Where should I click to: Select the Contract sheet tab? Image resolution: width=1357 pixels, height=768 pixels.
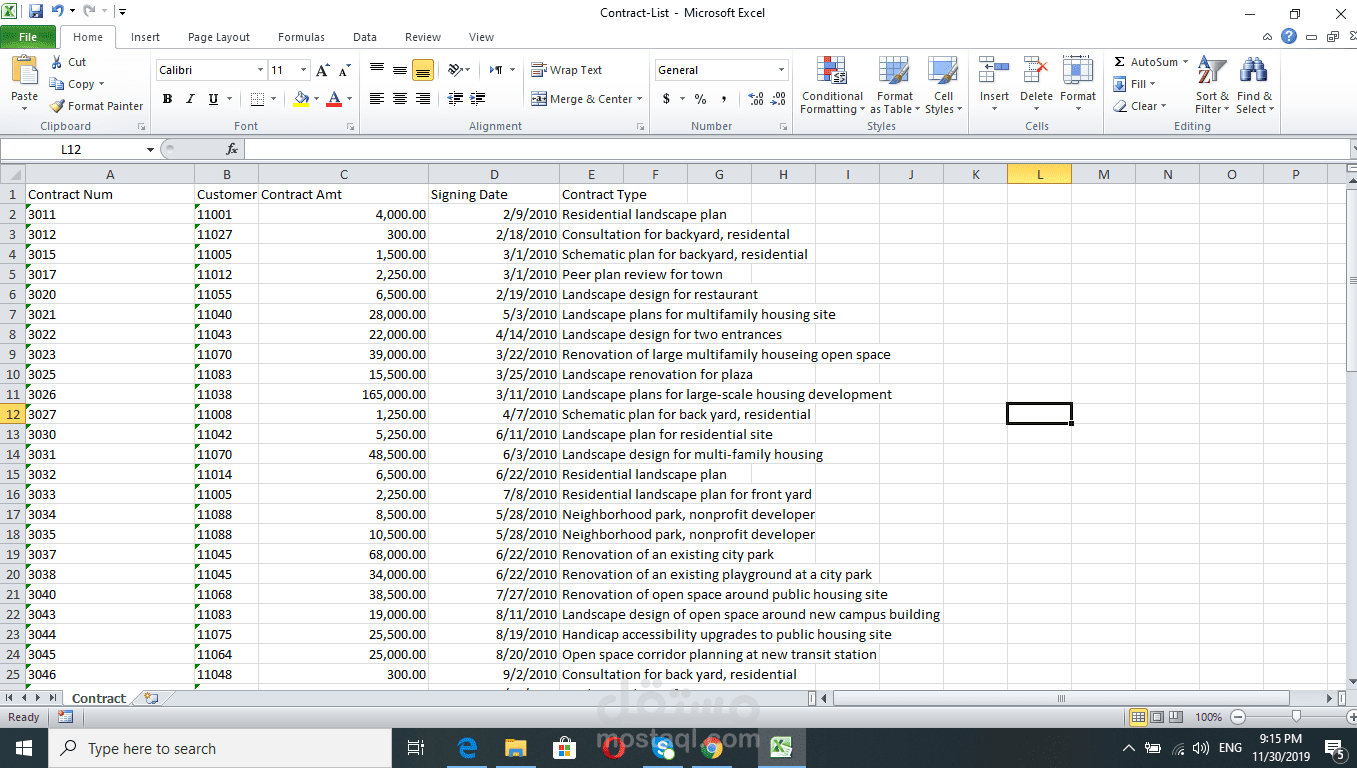pyautogui.click(x=99, y=698)
